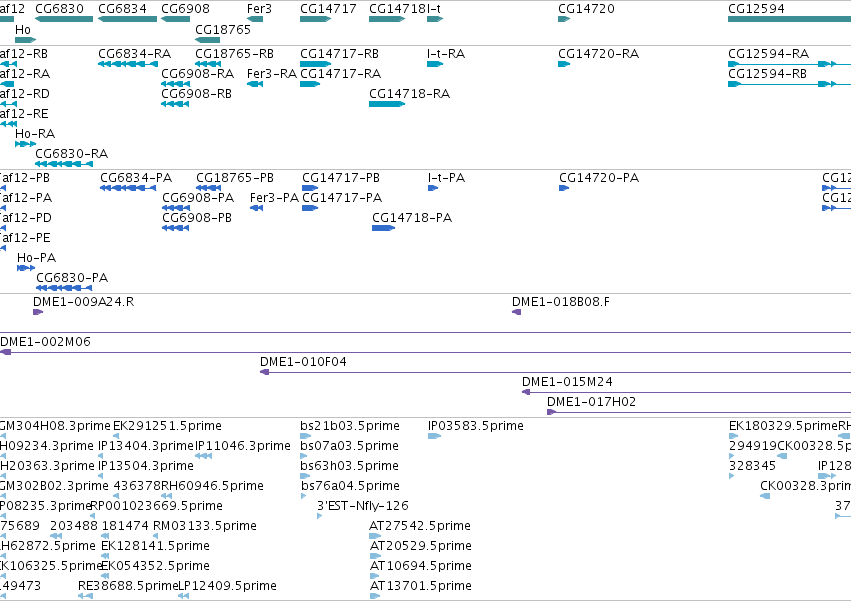Click EST AT10694.5prime
Image resolution: width=851 pixels, height=601 pixels.
click(373, 576)
